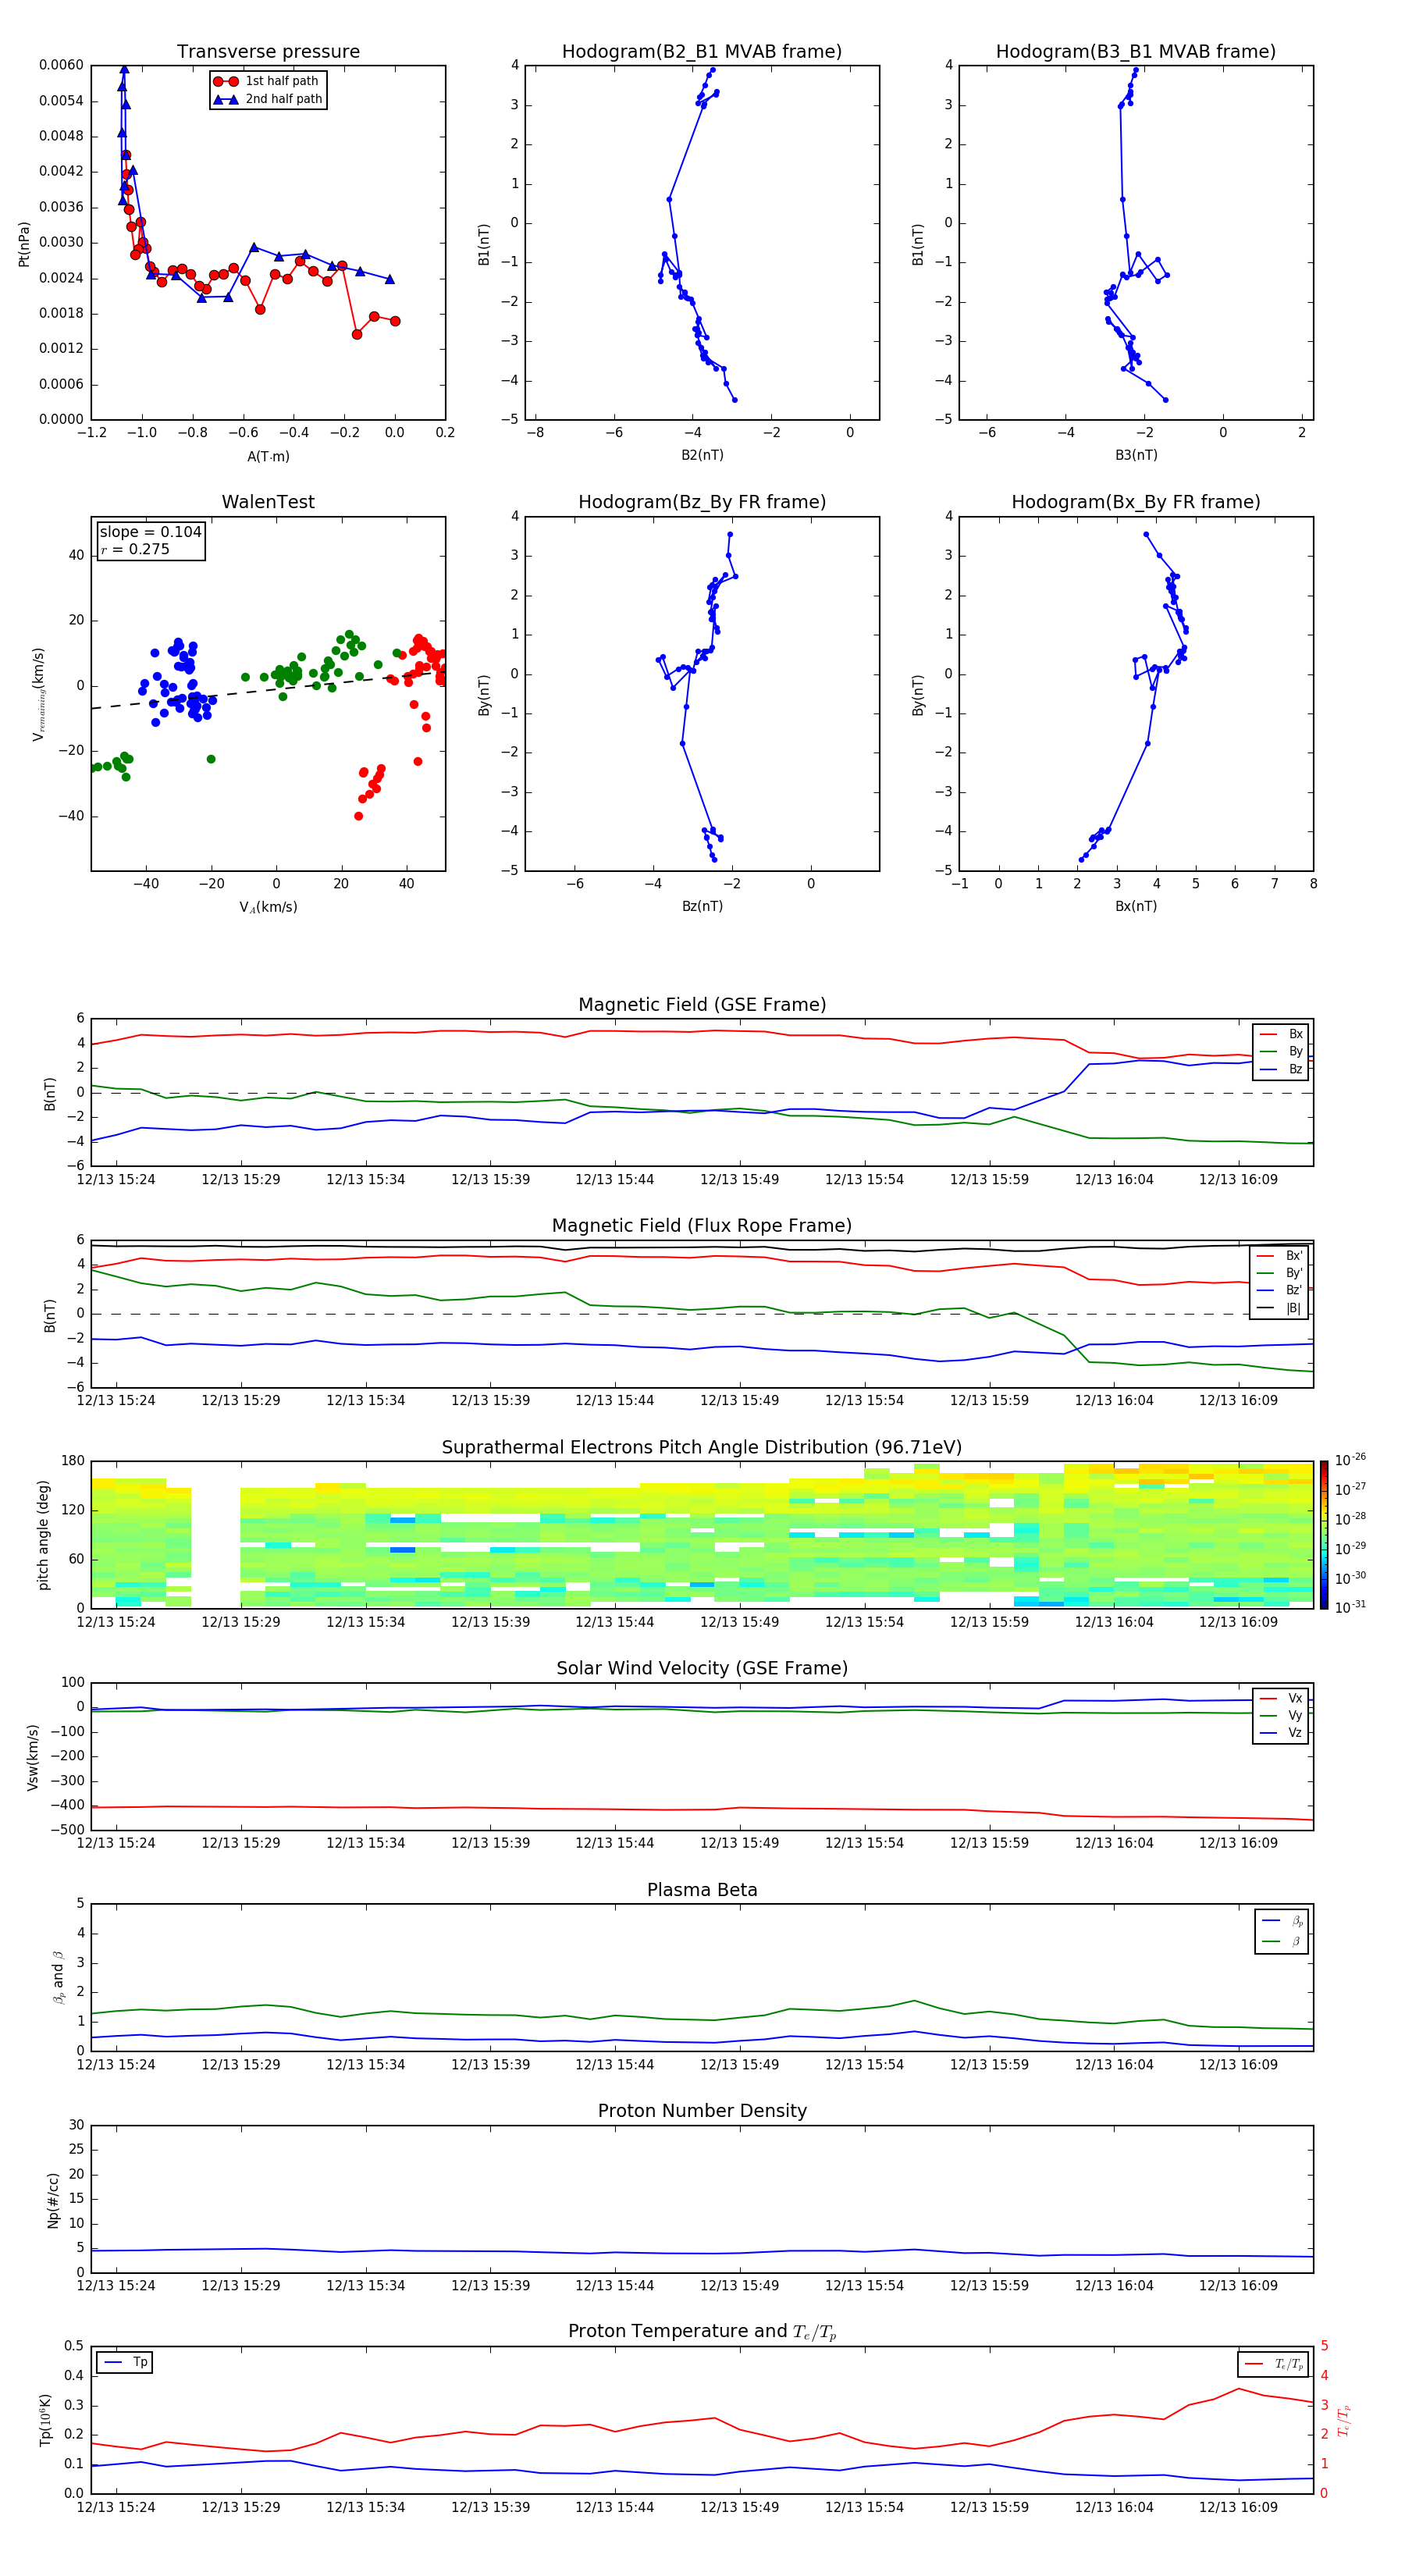Click the 'Pt(nPa)' y-axis label
This screenshot has width=1405, height=2576.
tap(24, 244)
